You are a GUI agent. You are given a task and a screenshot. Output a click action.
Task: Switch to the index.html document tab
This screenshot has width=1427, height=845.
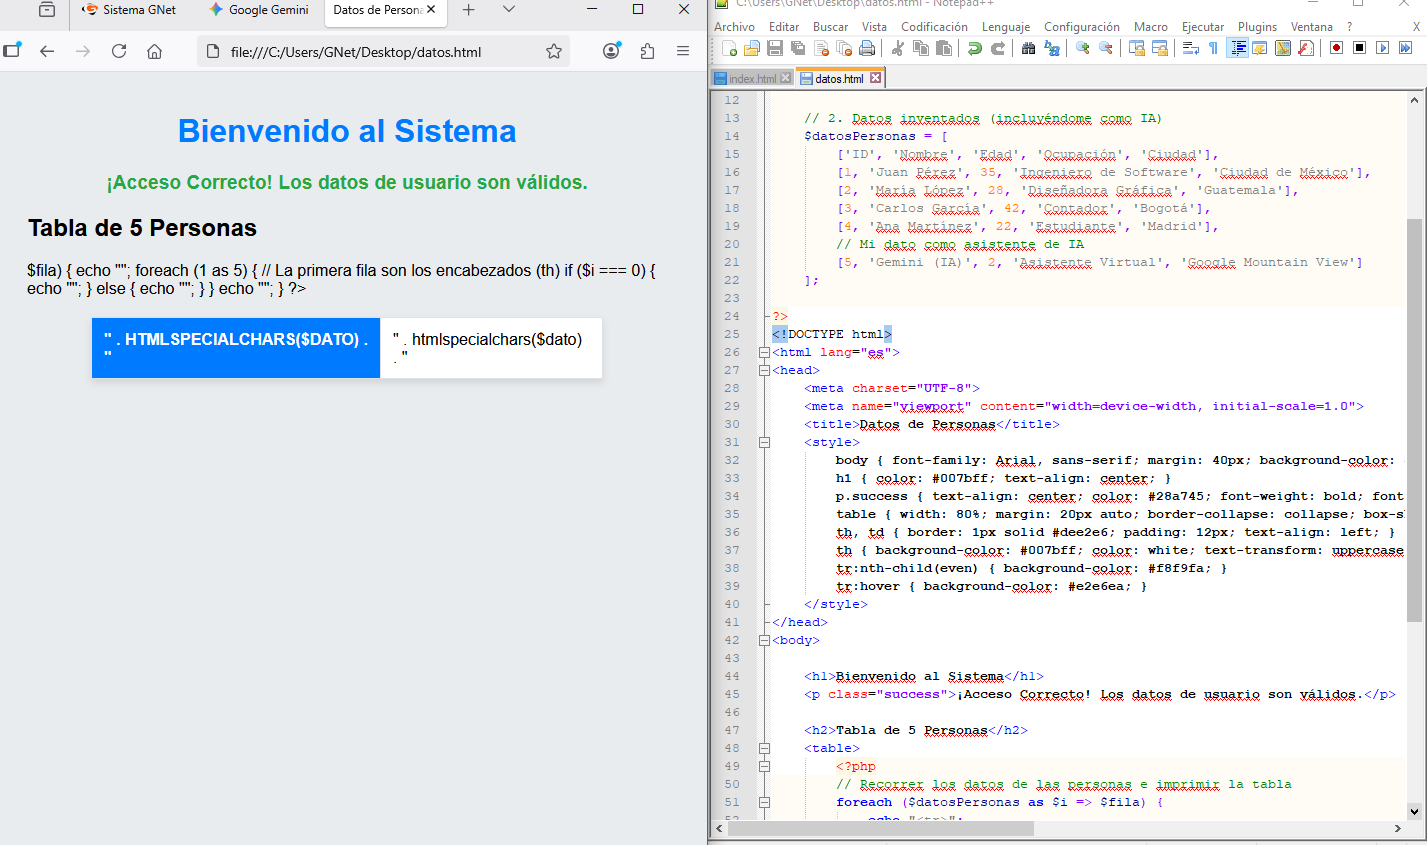(751, 78)
